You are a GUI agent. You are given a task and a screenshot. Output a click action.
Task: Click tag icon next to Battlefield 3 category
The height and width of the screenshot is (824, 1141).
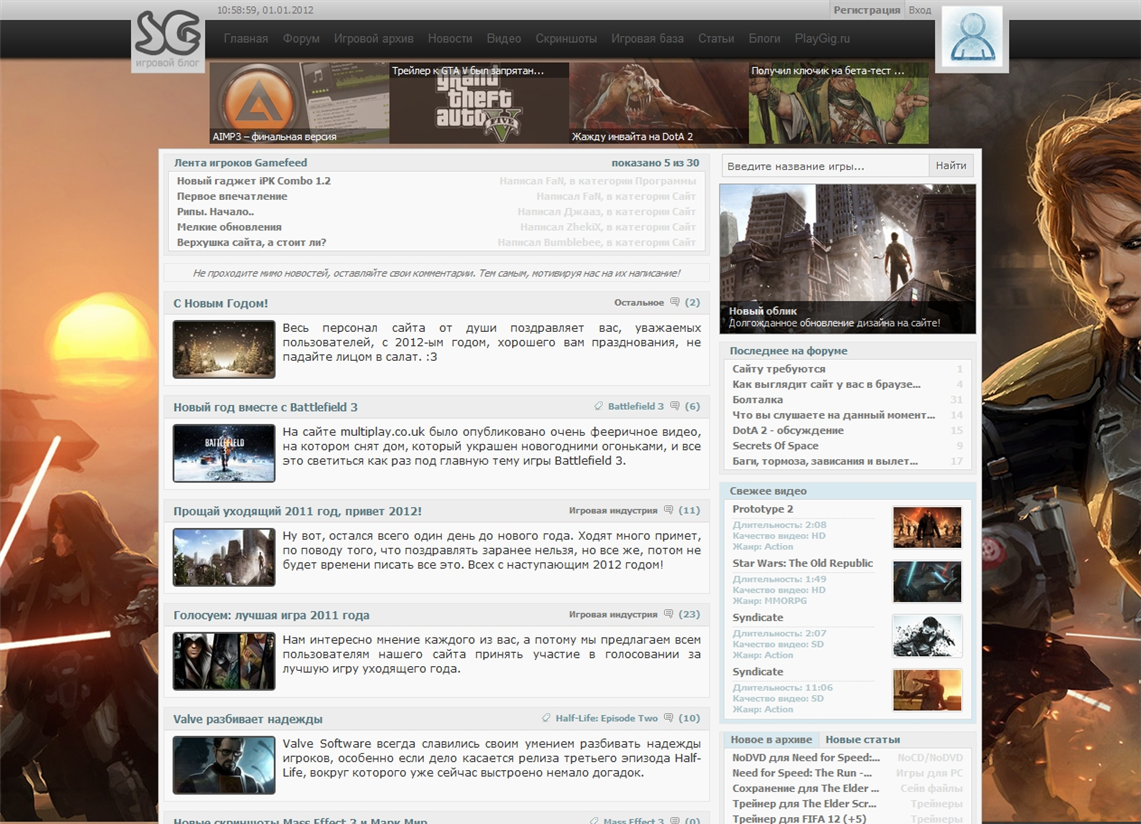point(598,407)
